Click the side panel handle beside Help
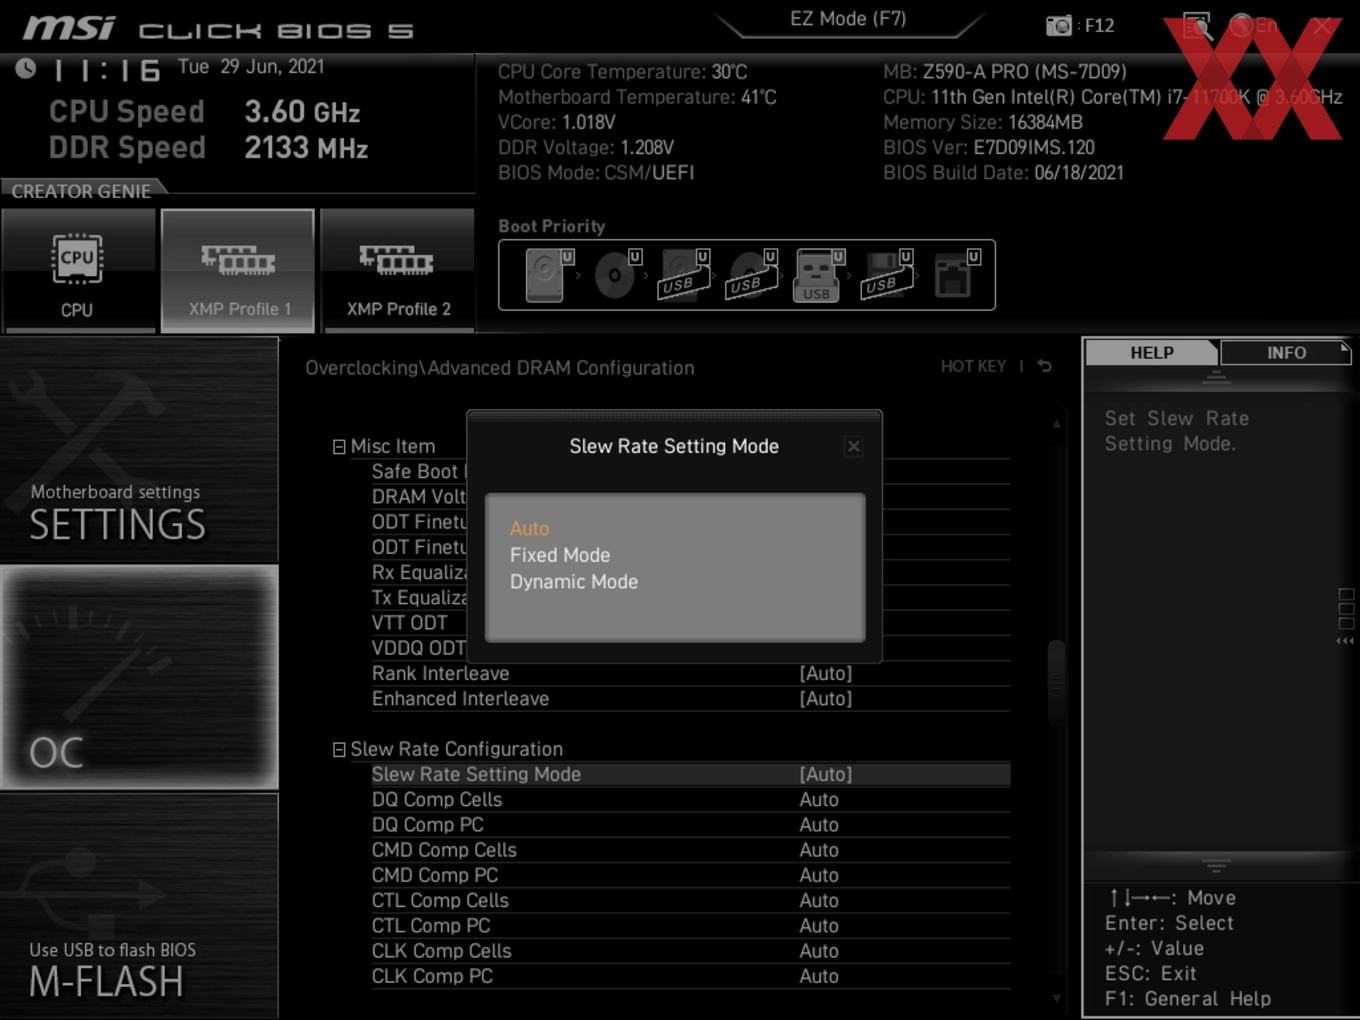This screenshot has height=1020, width=1360. pyautogui.click(x=1346, y=615)
